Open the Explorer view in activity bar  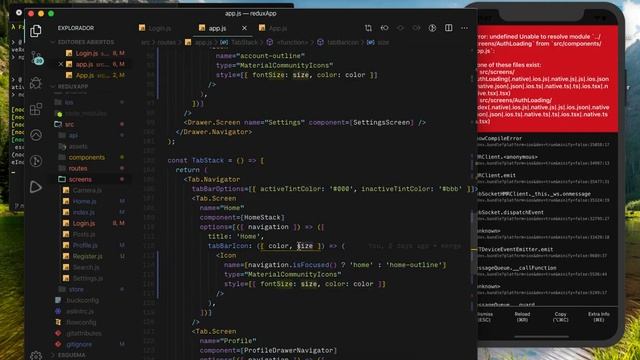[36, 31]
